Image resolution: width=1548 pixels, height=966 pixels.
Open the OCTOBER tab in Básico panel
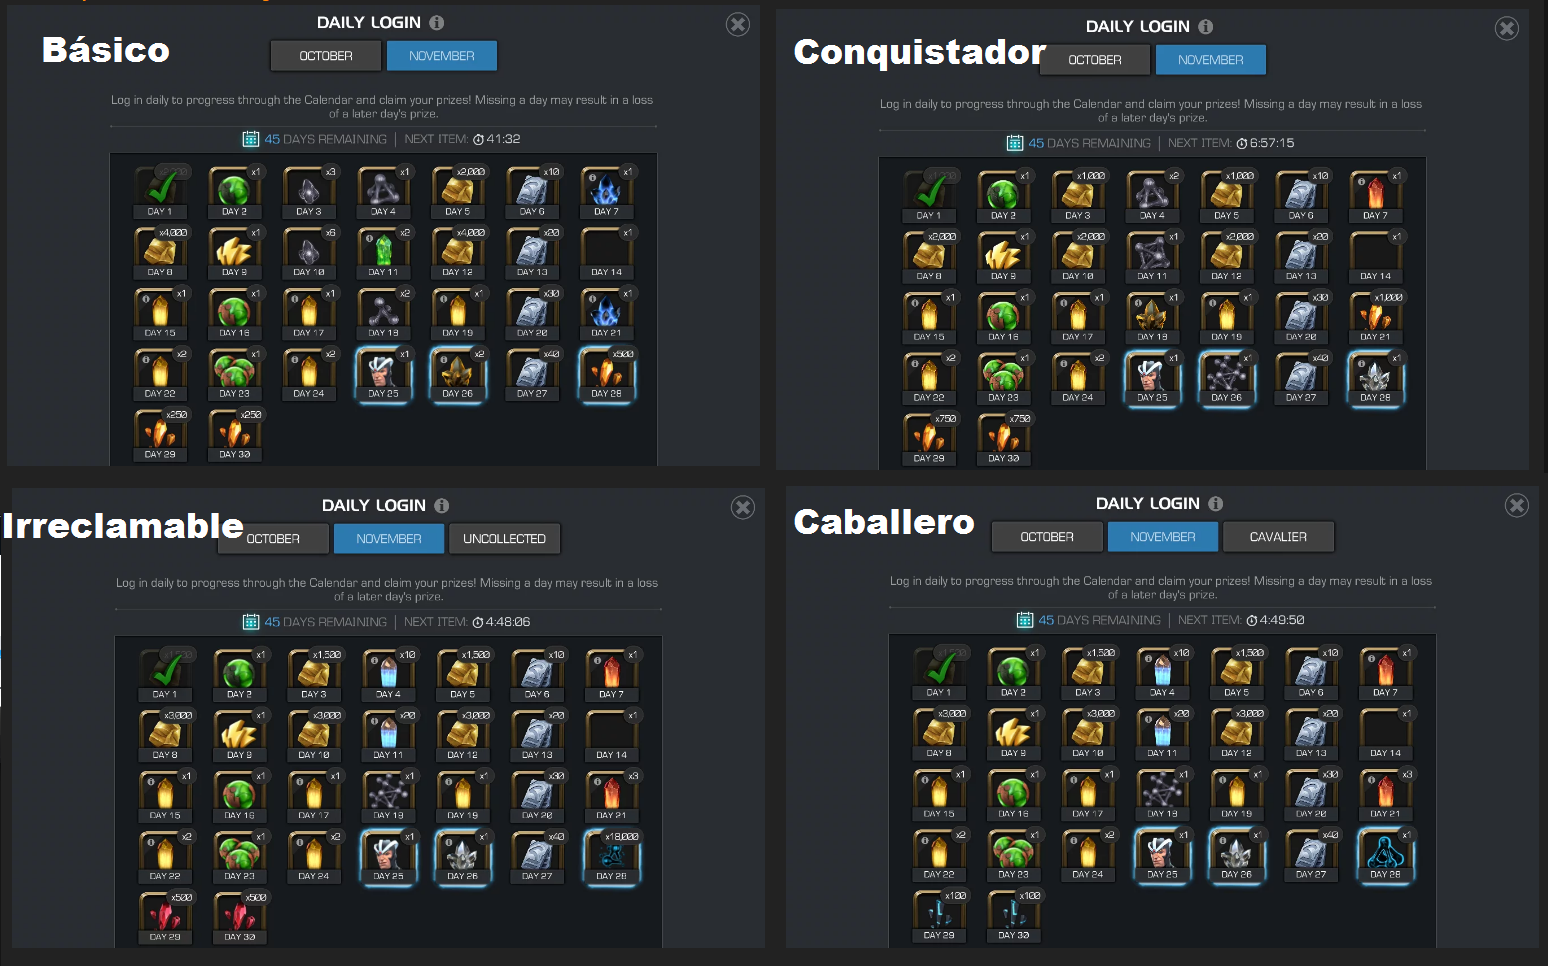[326, 56]
